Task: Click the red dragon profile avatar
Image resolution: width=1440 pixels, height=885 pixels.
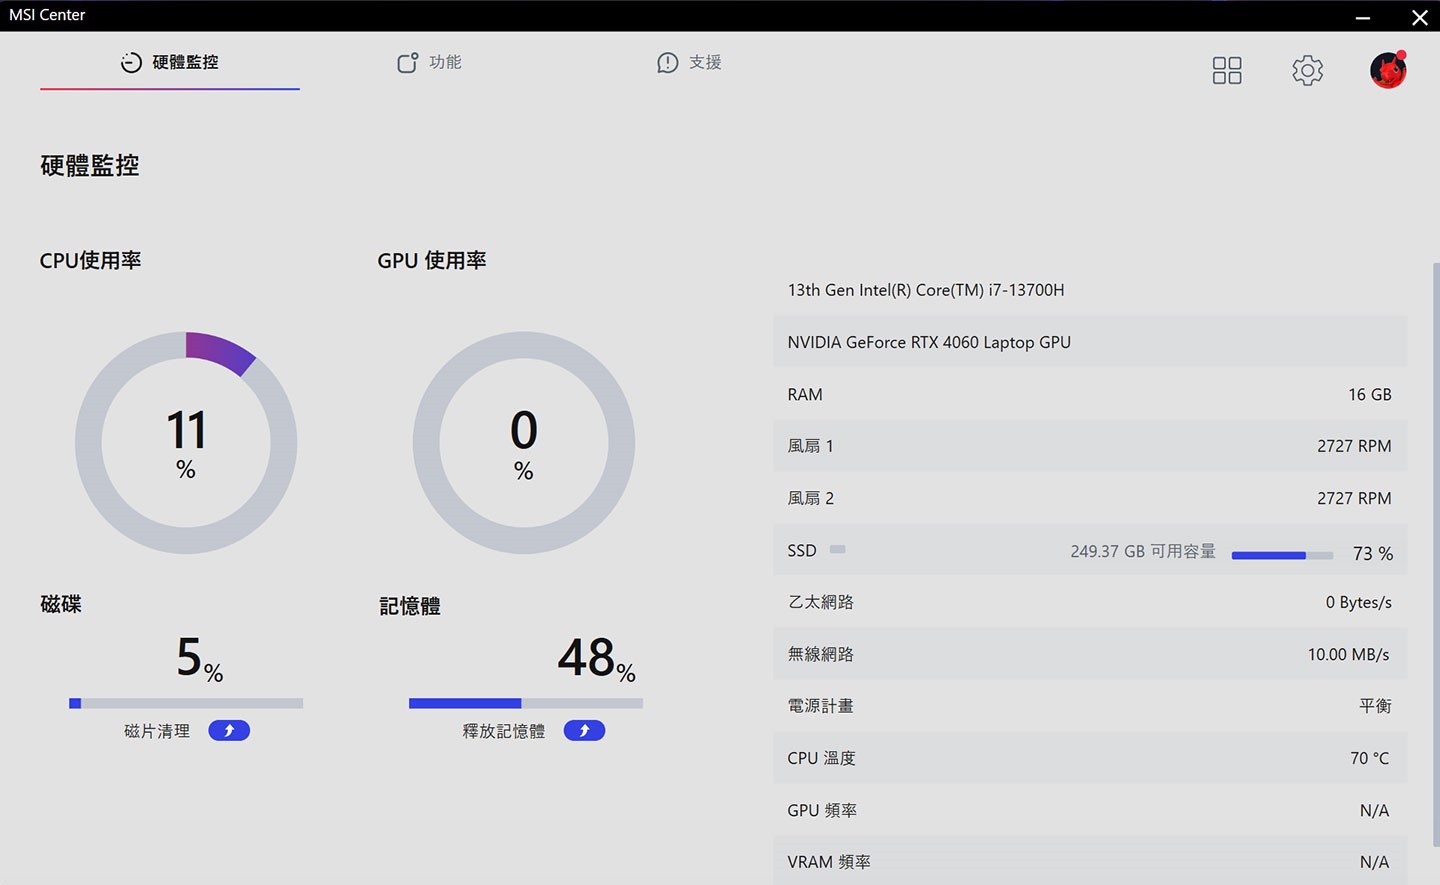Action: 1388,70
